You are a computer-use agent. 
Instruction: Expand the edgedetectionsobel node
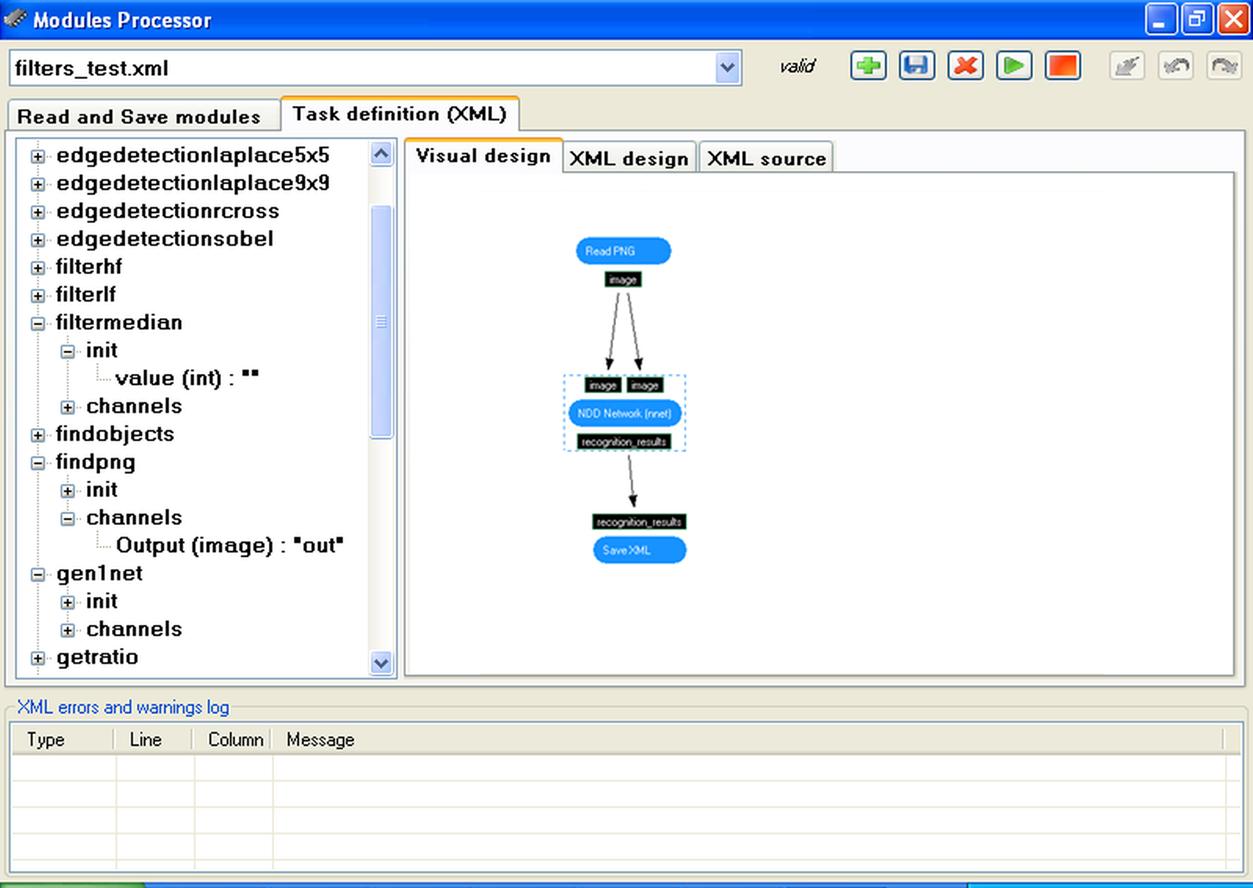[38, 240]
